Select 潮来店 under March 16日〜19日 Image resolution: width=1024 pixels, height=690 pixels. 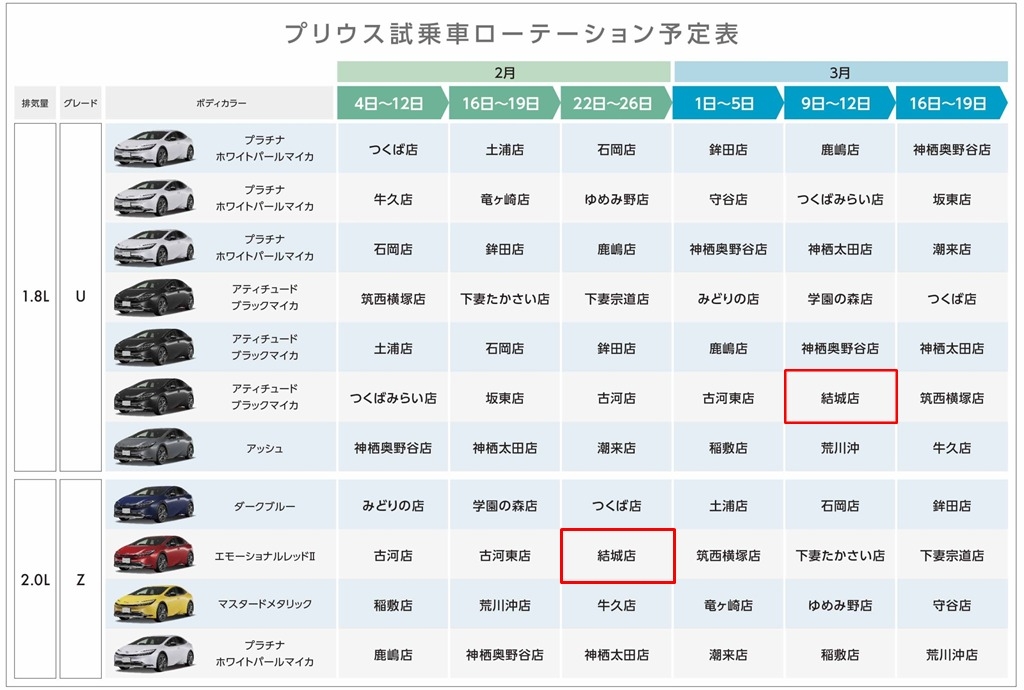pos(951,249)
